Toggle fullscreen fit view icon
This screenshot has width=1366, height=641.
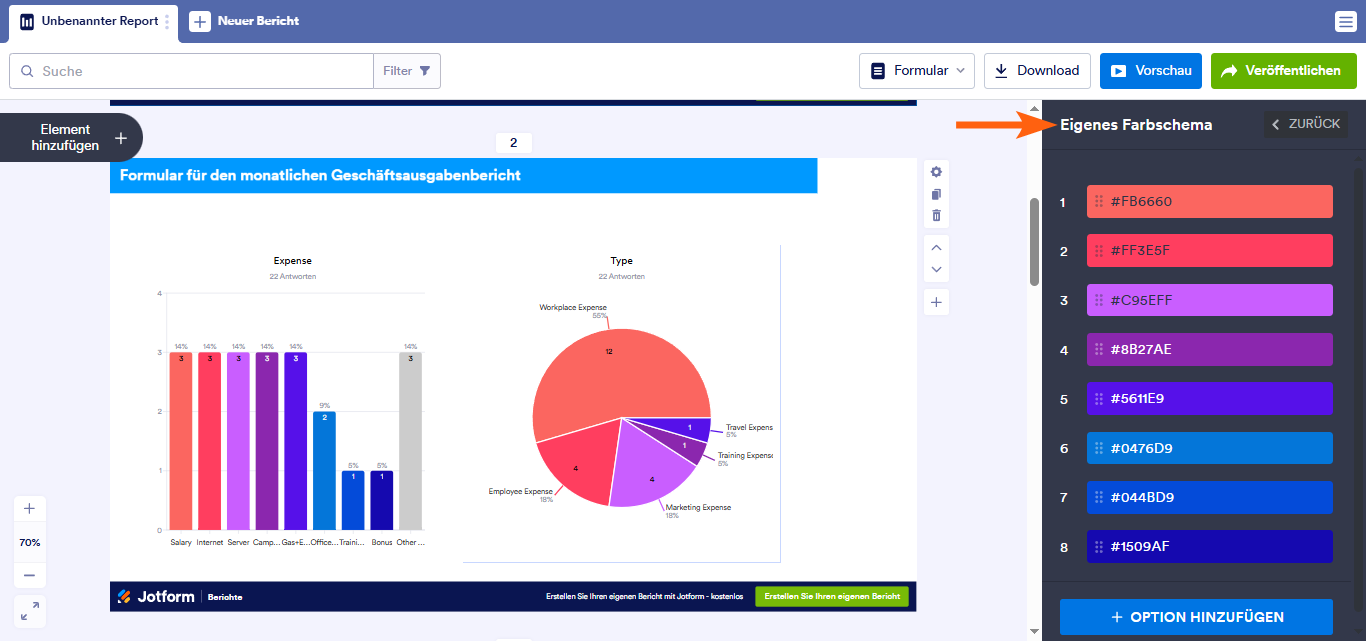(29, 610)
